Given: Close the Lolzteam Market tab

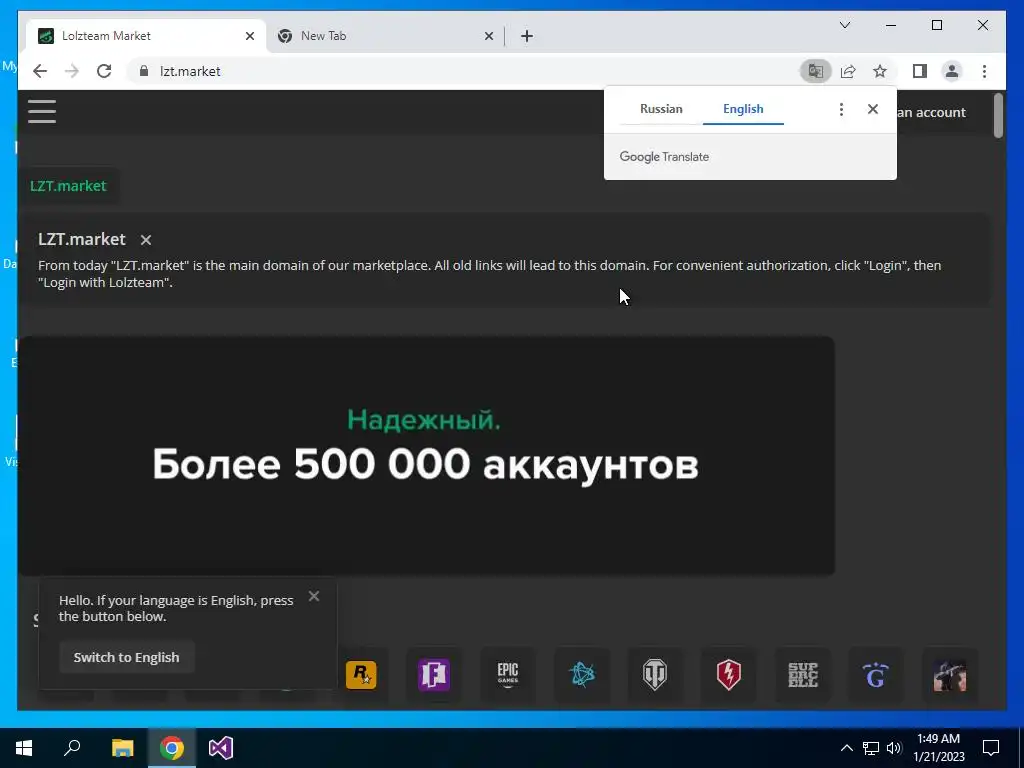Looking at the screenshot, I should (x=249, y=36).
